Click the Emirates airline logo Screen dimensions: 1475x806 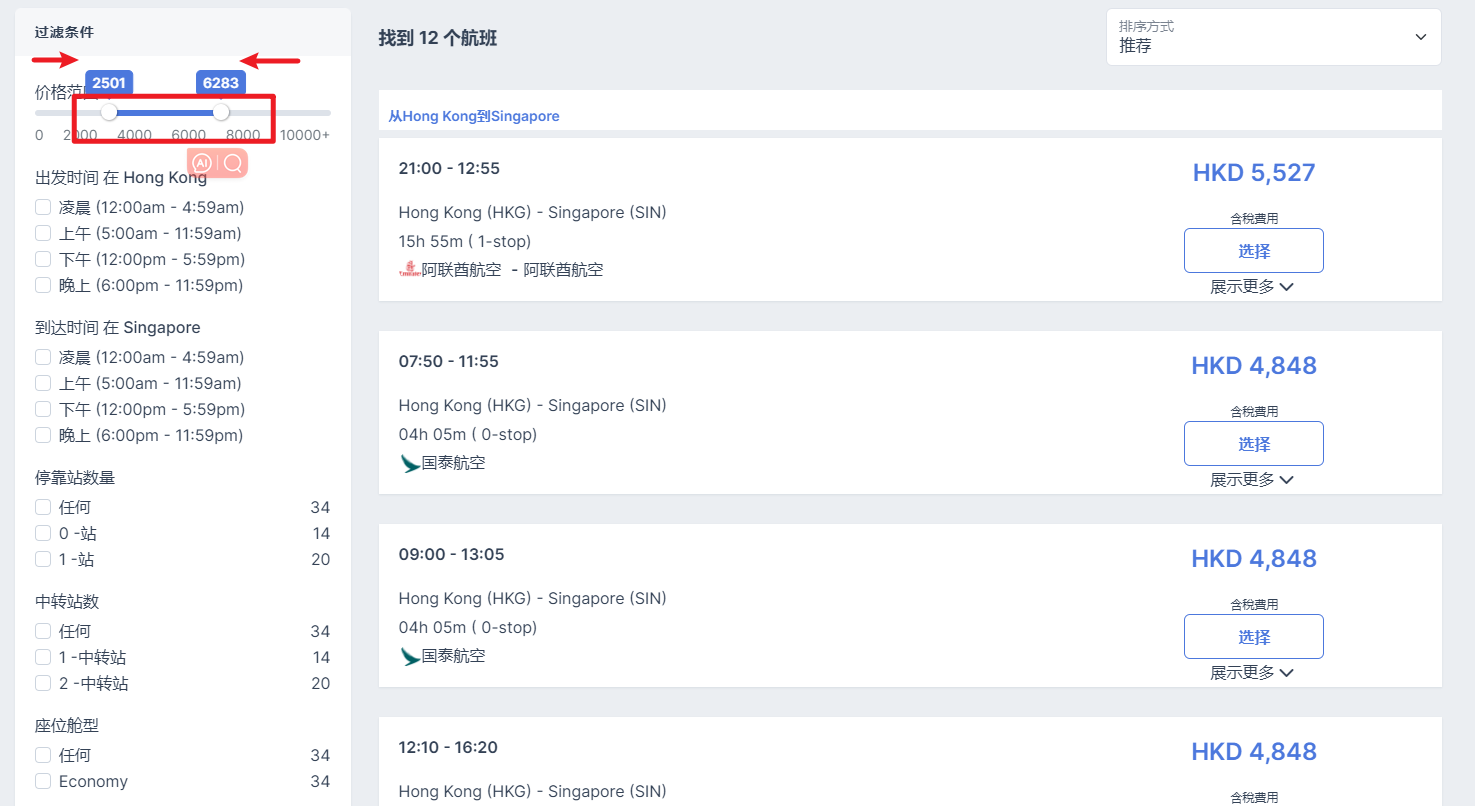click(x=410, y=269)
